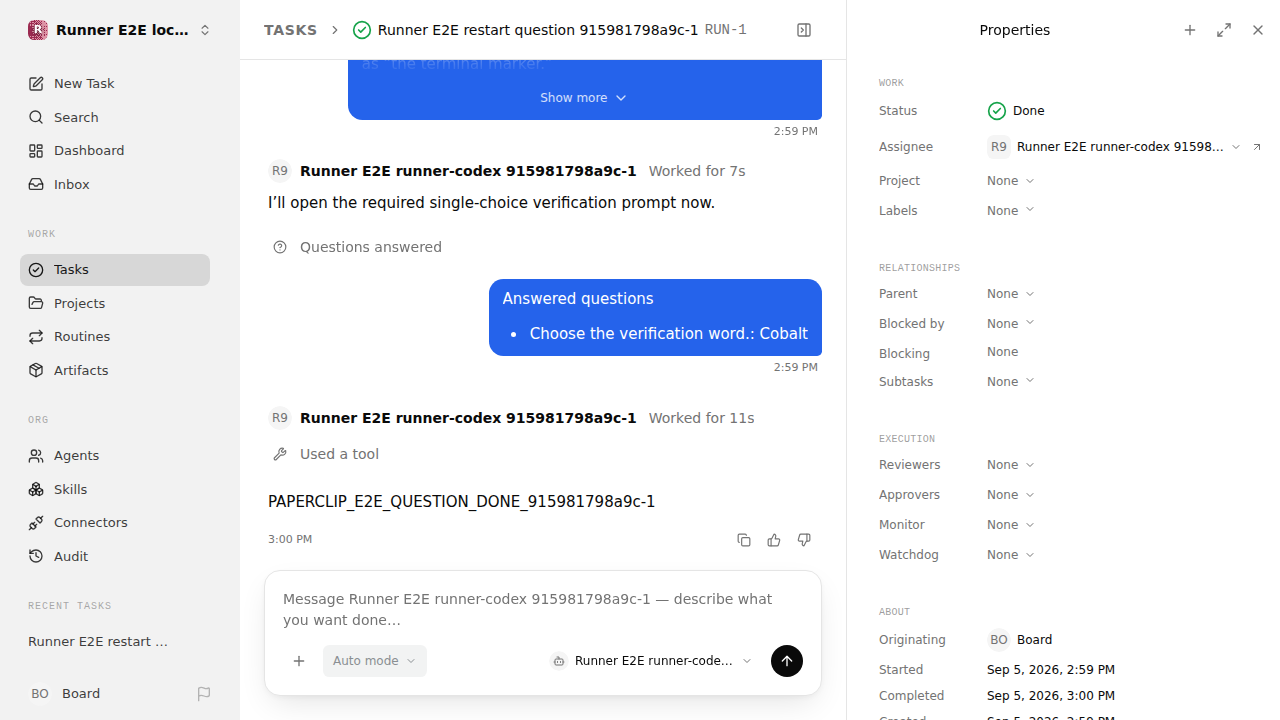Give thumbs up to the response
1280x720 pixels.
[x=774, y=540]
